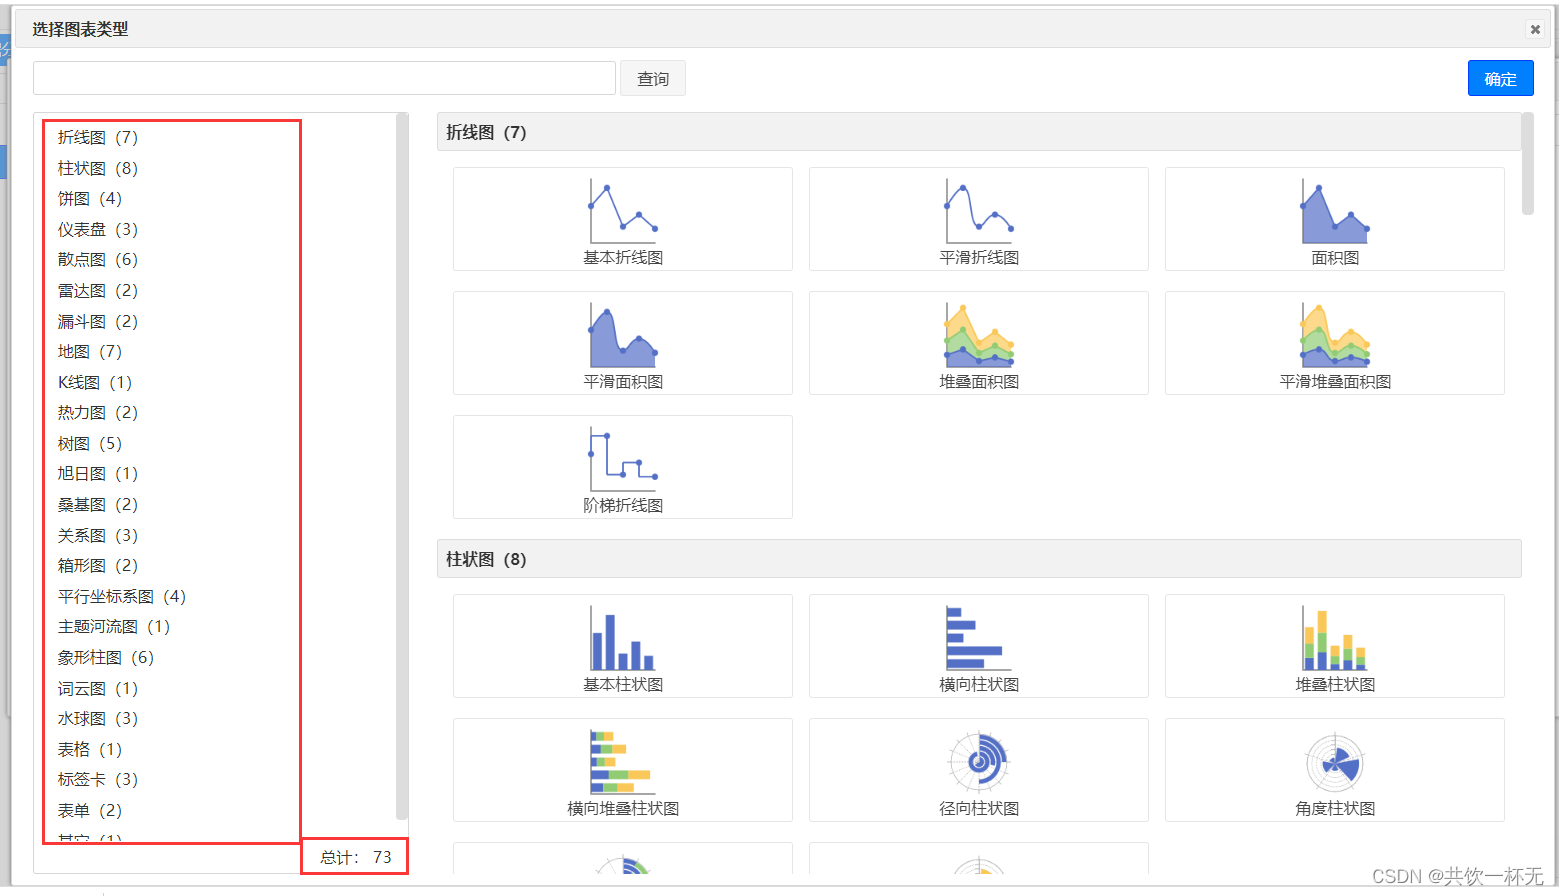The image size is (1559, 896).
Task: Open 树图 (5) category
Action: pos(90,443)
